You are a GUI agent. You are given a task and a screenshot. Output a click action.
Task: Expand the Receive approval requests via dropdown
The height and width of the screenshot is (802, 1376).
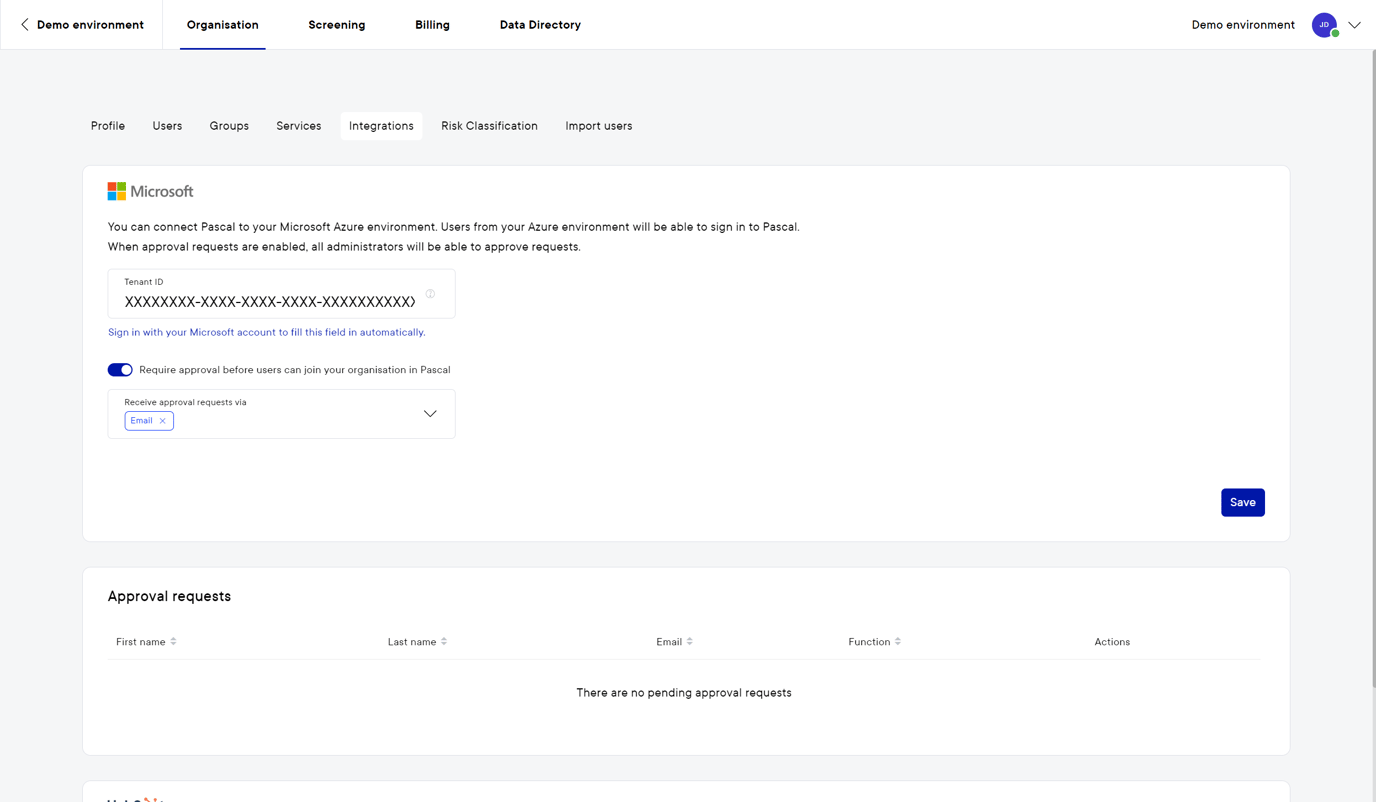tap(430, 413)
